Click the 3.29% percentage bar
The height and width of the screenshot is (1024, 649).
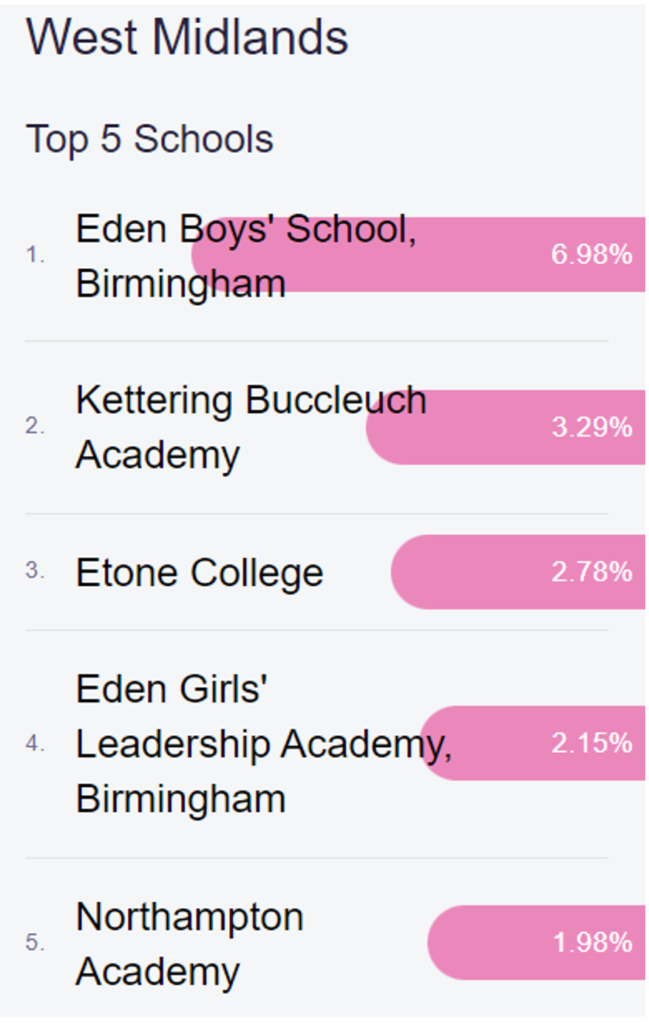click(505, 427)
